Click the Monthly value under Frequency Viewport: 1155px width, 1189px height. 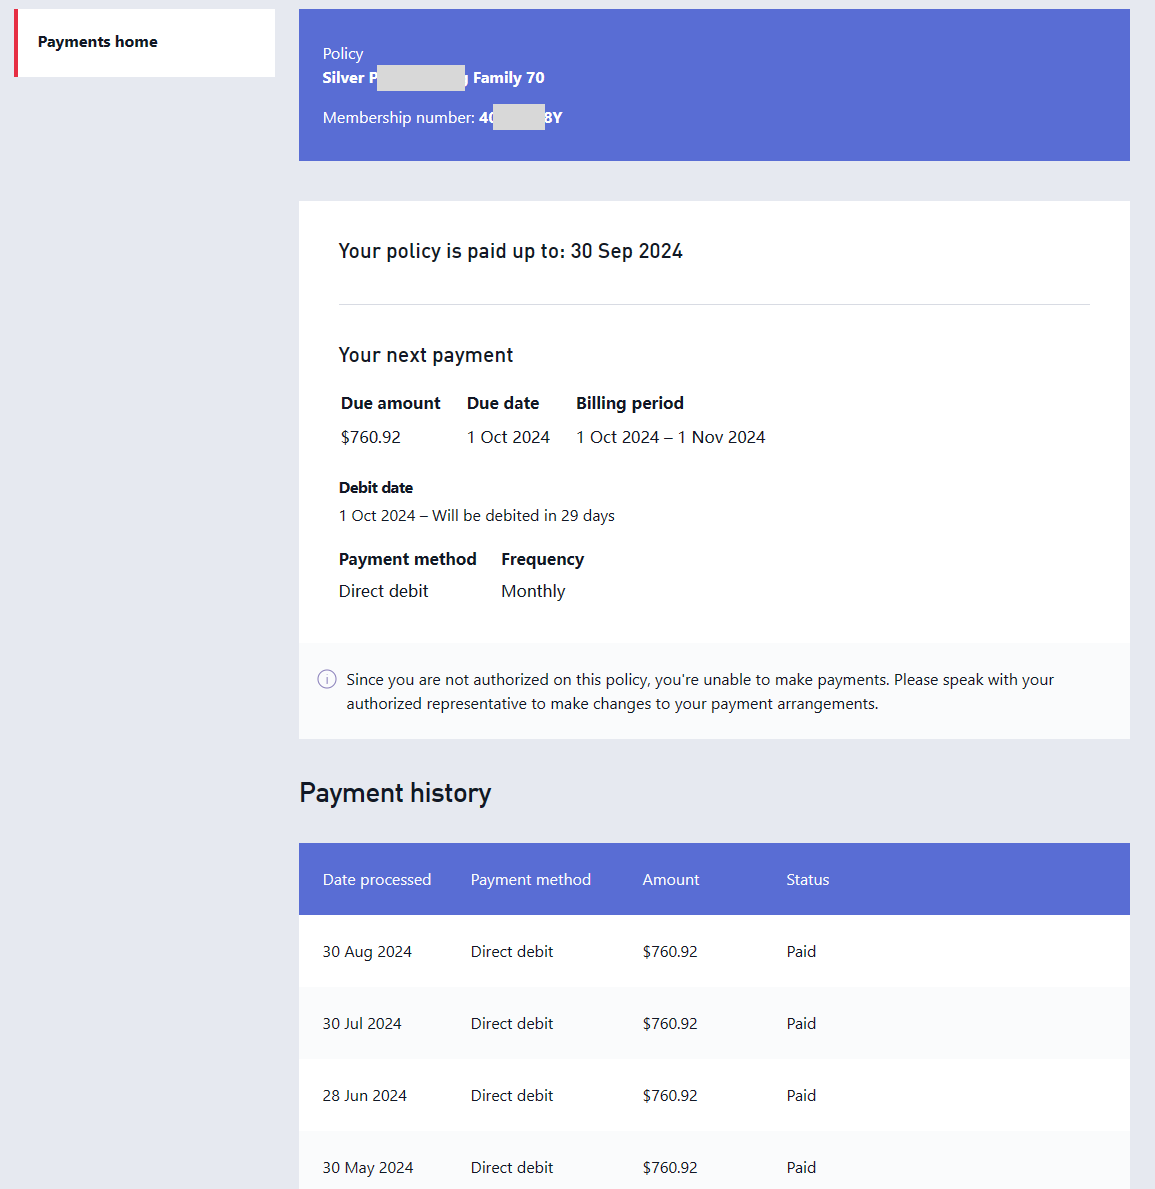533,591
